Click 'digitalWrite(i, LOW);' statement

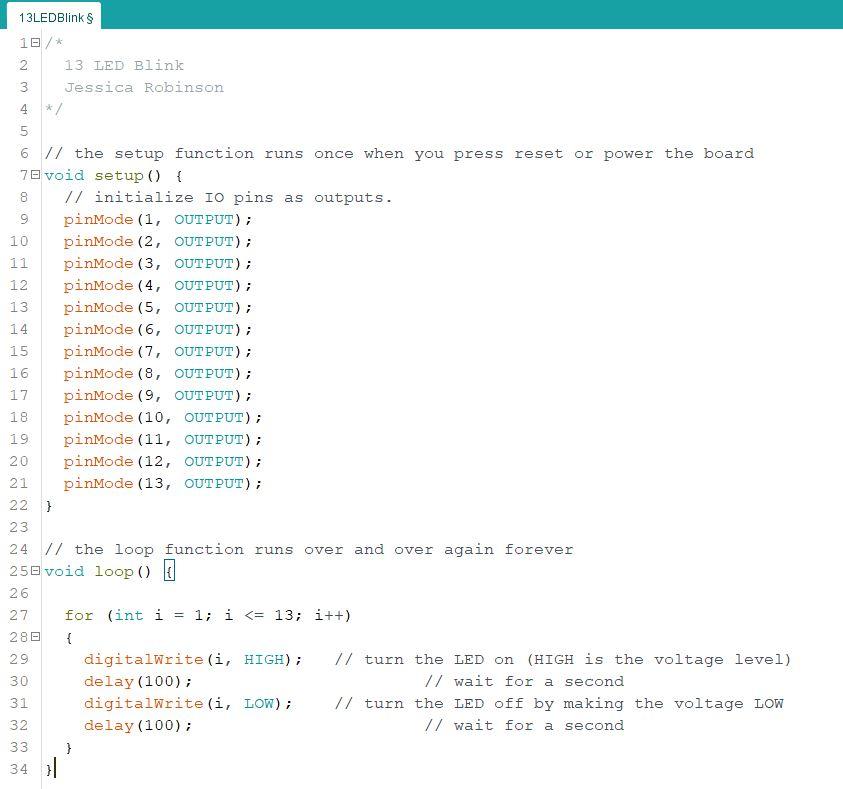coord(188,704)
